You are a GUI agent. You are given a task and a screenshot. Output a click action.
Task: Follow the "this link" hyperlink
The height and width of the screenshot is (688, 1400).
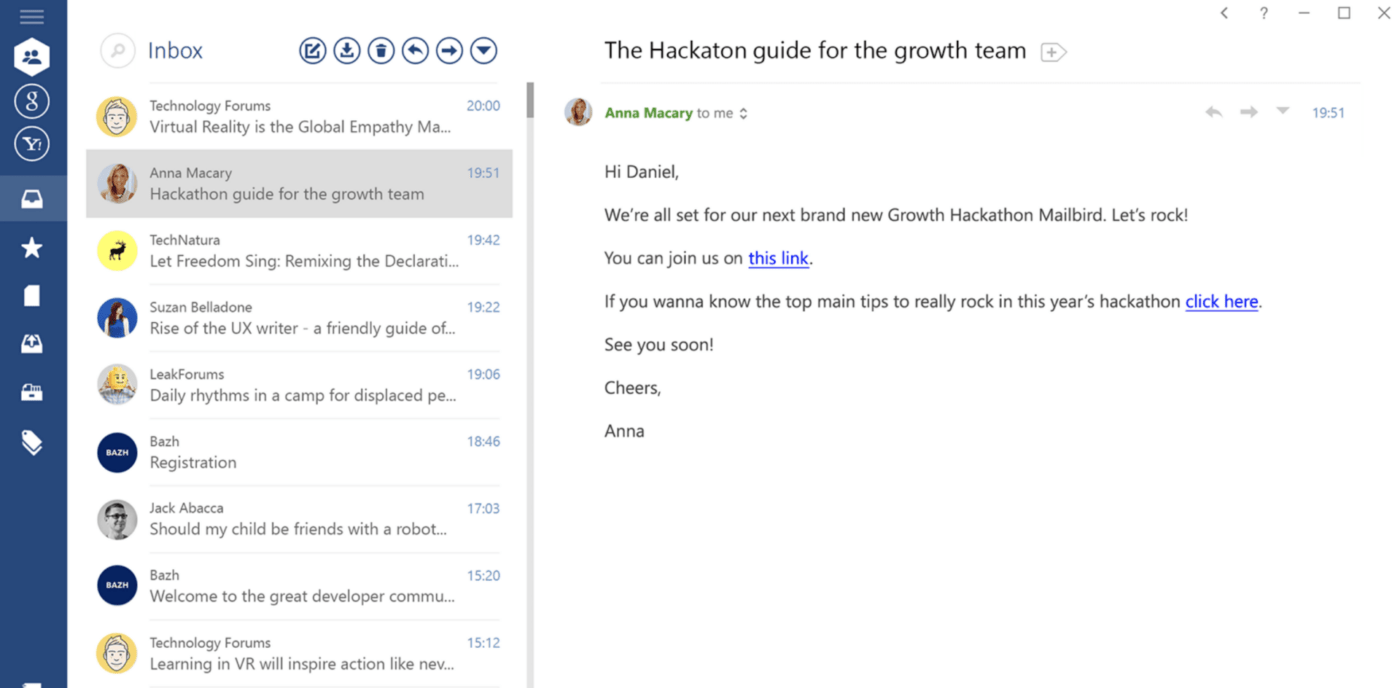pyautogui.click(x=778, y=258)
